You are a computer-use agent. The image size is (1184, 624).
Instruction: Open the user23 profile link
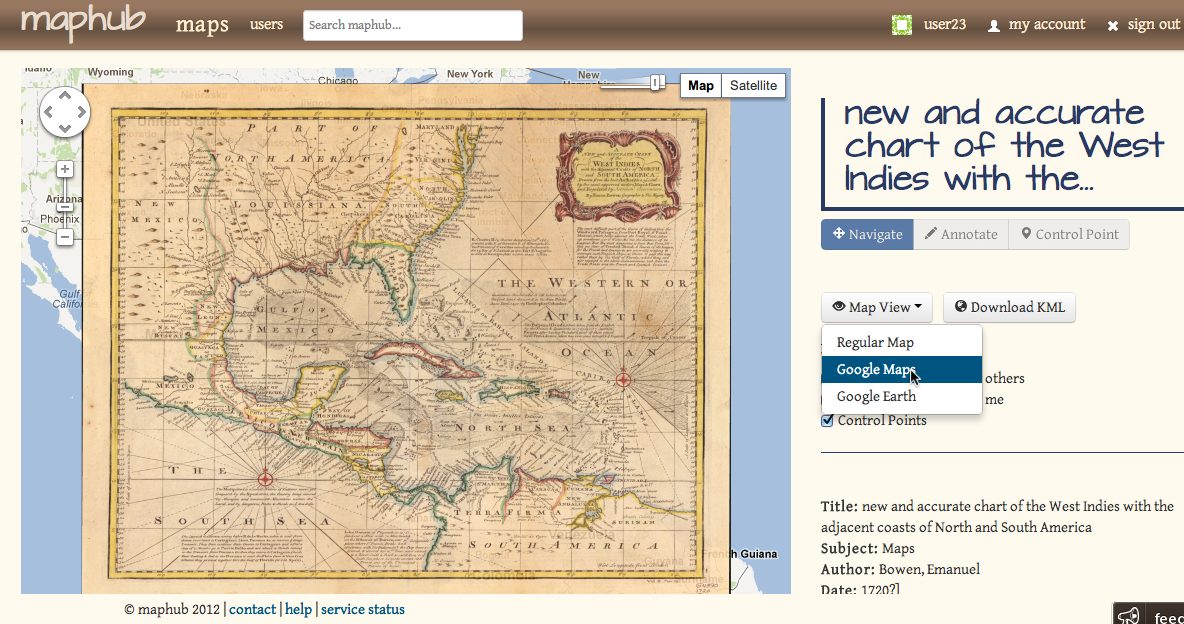[945, 24]
